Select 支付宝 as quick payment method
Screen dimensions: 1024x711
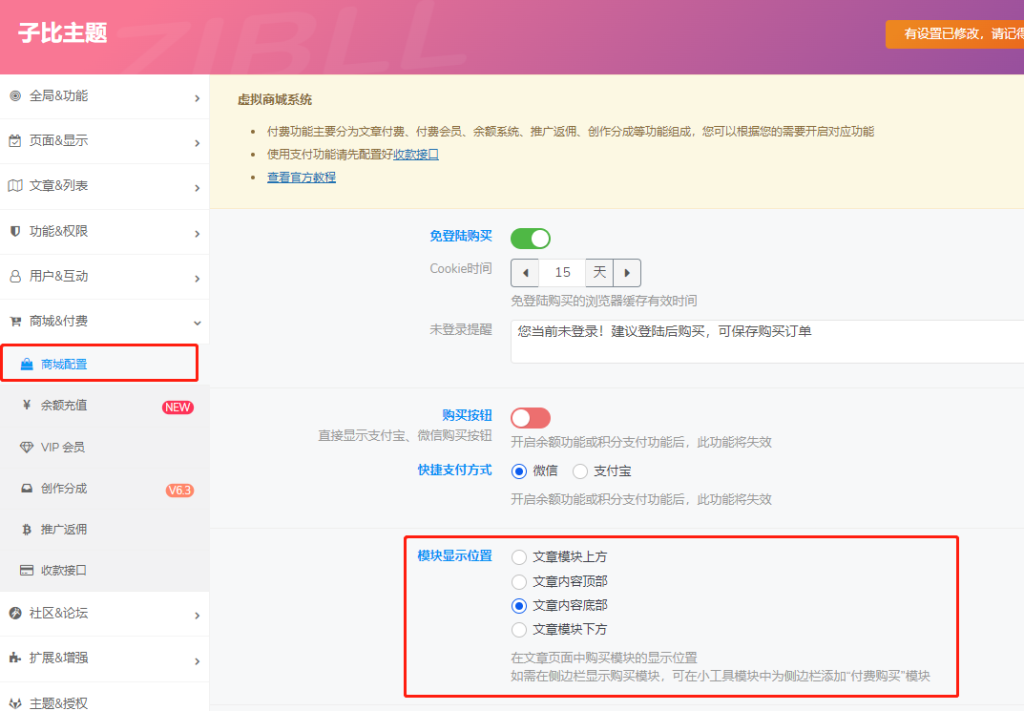pyautogui.click(x=580, y=471)
